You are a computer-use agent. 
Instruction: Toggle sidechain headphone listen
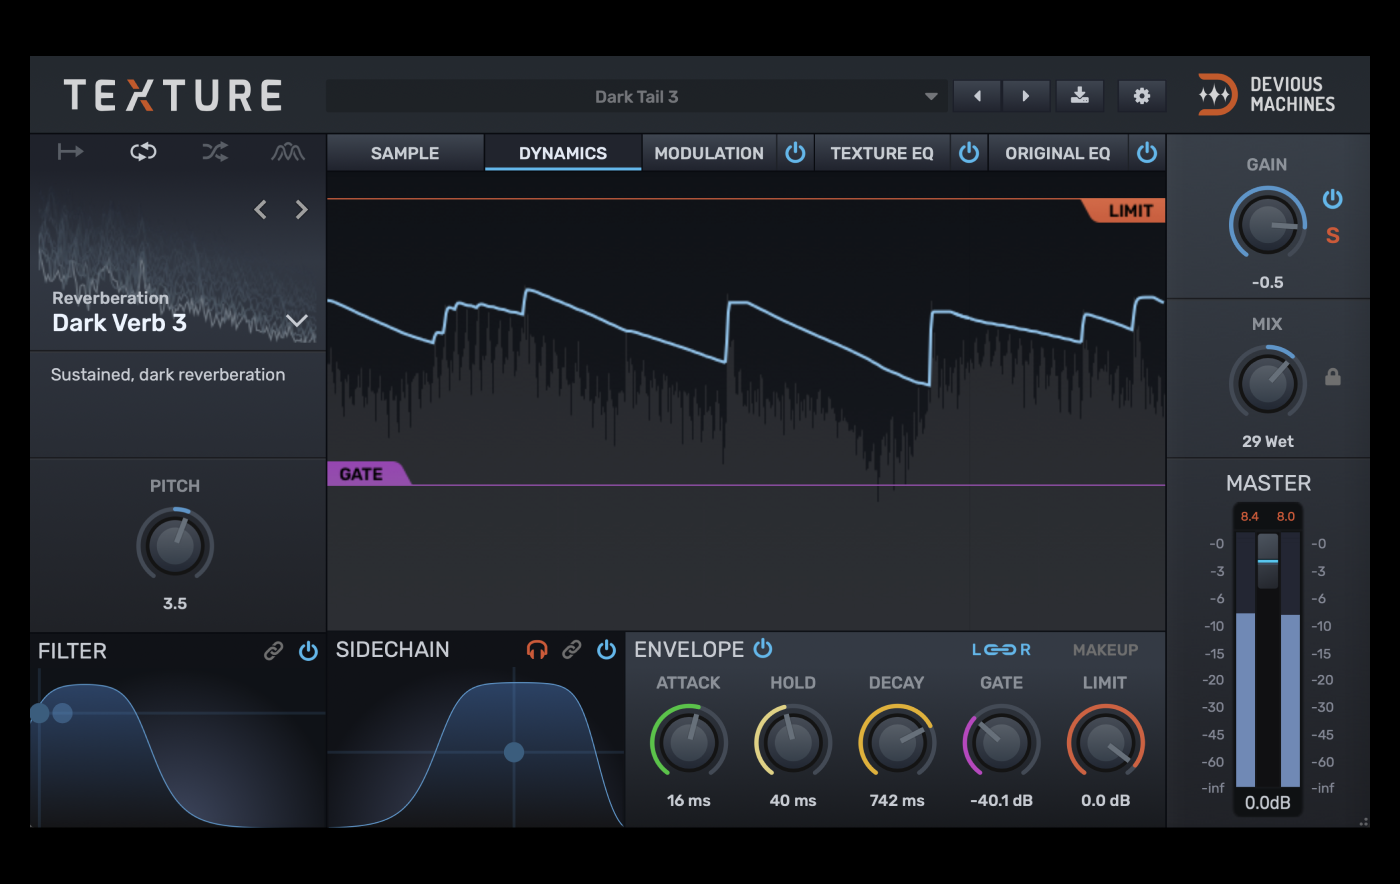tap(537, 650)
